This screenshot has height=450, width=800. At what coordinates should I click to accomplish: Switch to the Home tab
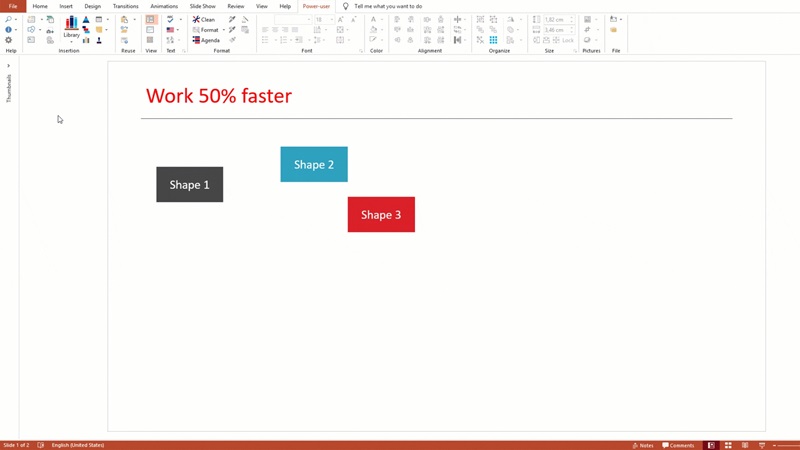pyautogui.click(x=40, y=6)
